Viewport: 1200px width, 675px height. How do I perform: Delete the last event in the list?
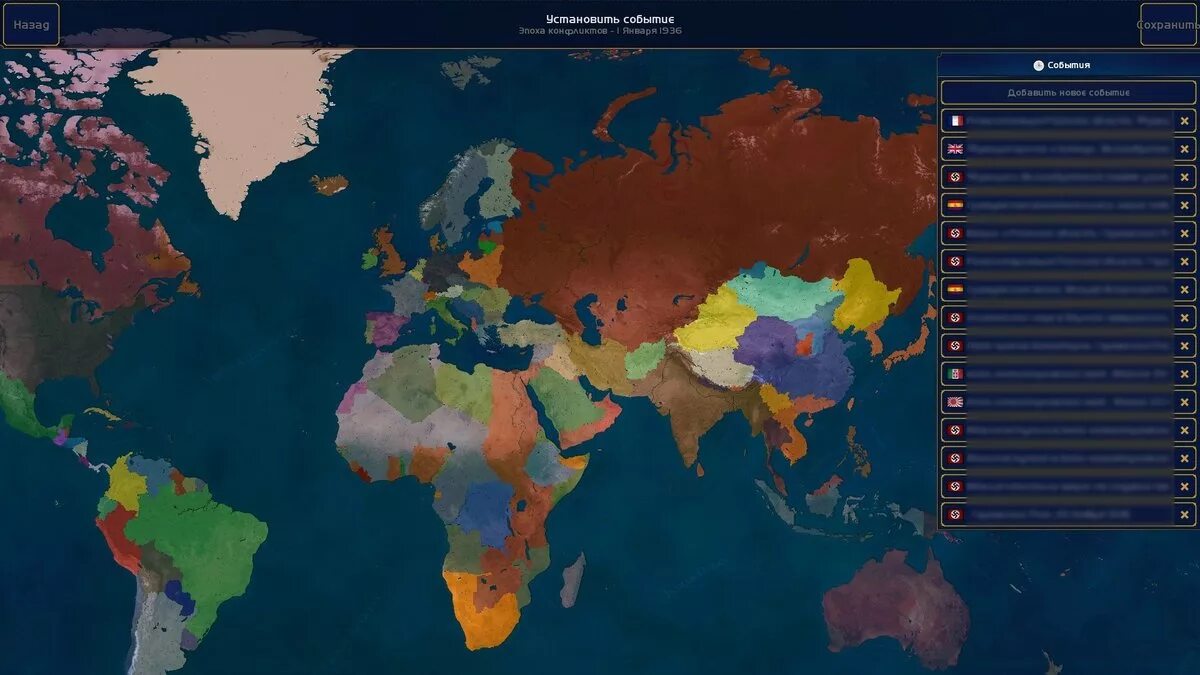click(x=1185, y=515)
